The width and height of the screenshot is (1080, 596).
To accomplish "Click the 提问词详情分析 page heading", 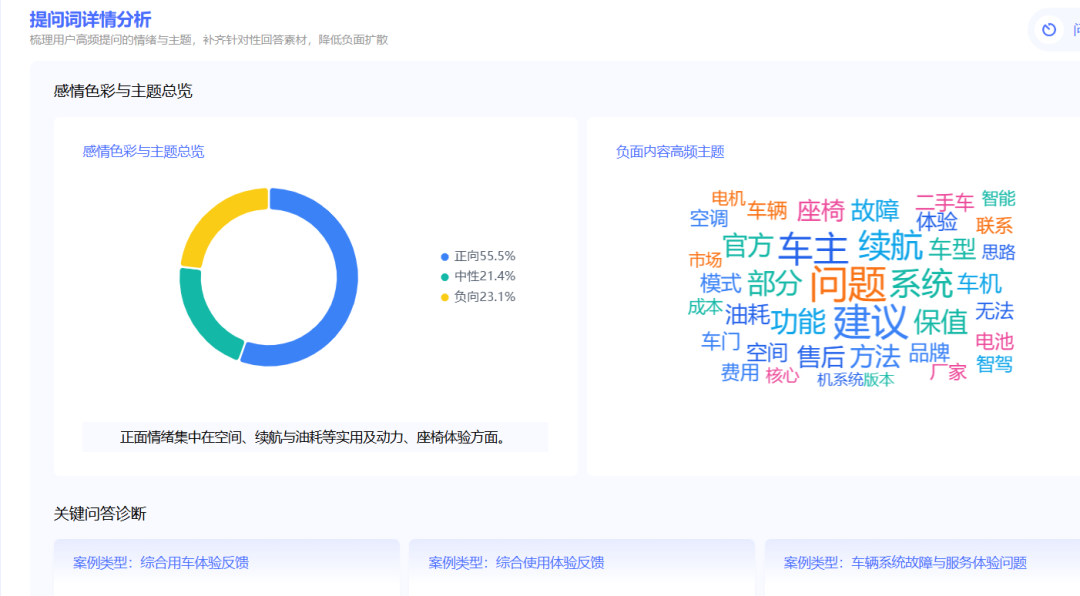I will 91,19.
